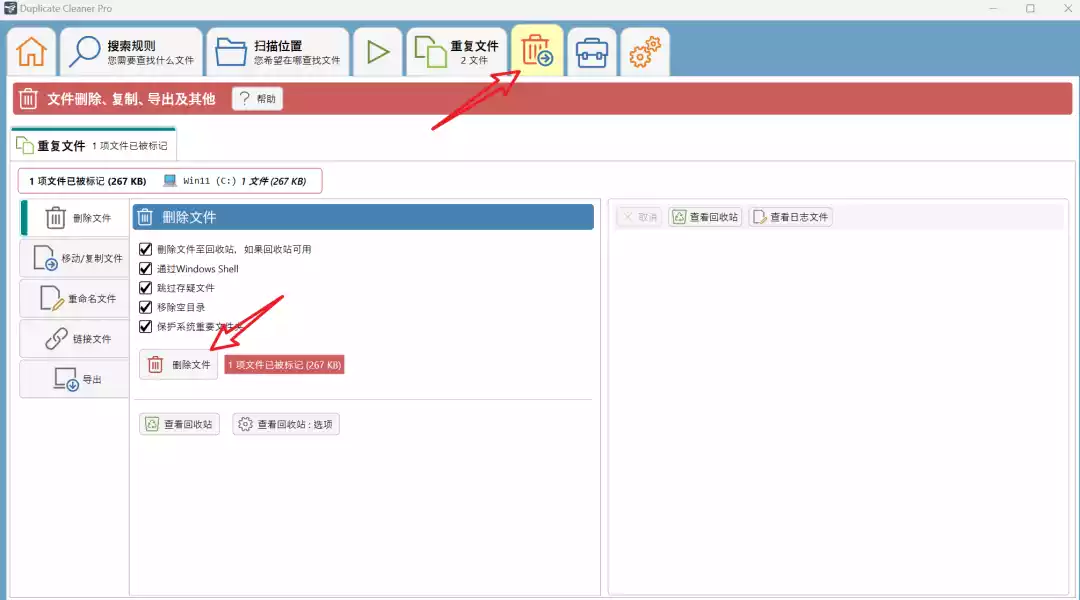
Task: Toggle 删除文件至回收站 checkbox
Action: pyautogui.click(x=146, y=249)
